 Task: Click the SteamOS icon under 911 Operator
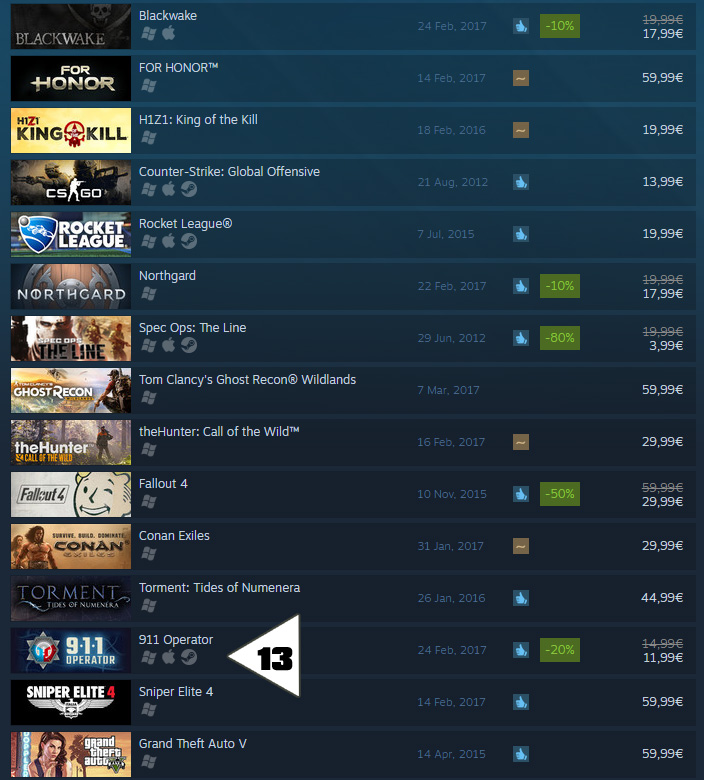click(189, 657)
